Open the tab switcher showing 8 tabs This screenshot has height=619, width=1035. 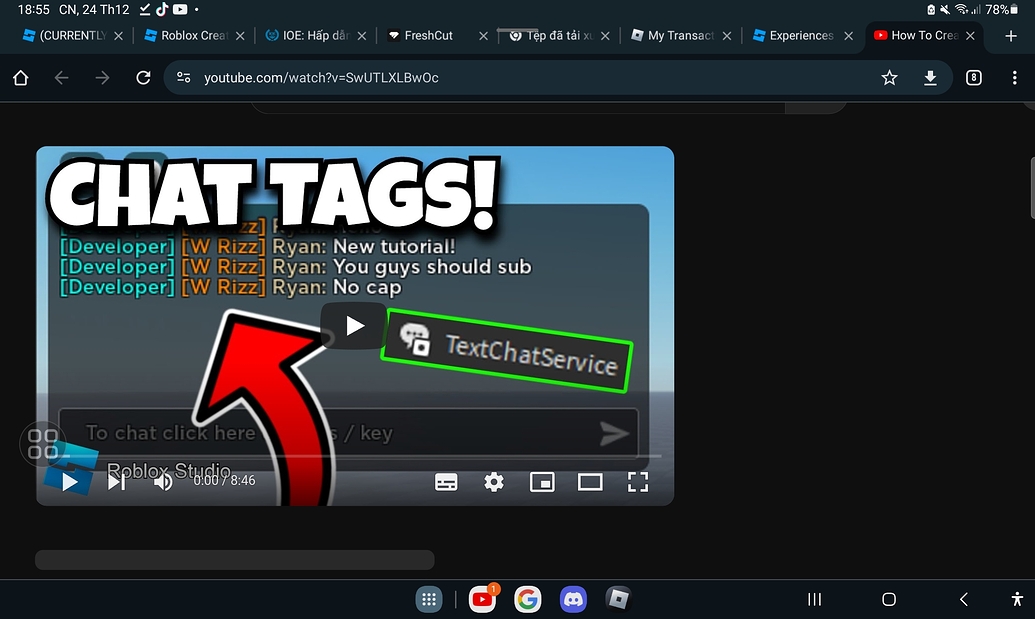click(974, 78)
